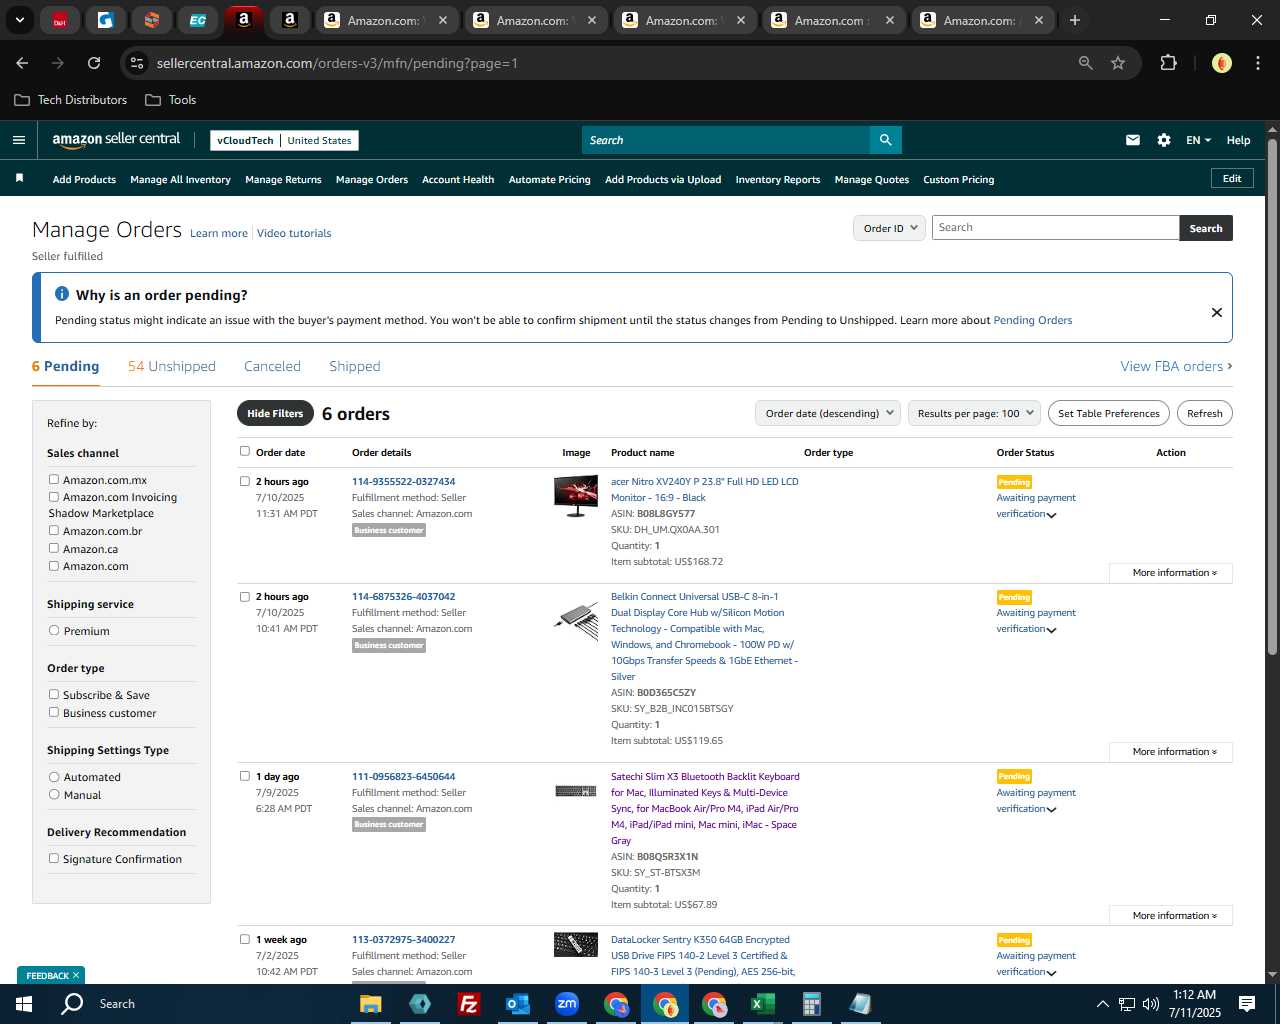The image size is (1280, 1024).
Task: Click Set Table Preferences button
Action: pos(1109,413)
